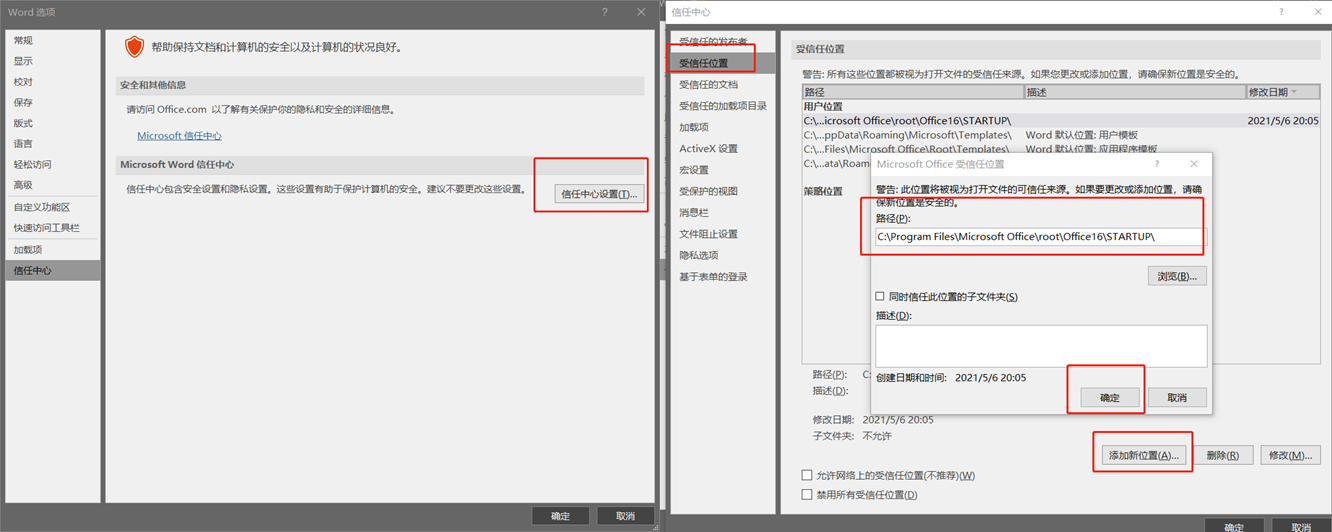
Task: Open the Microsoft 信任中心 link
Action: 179,135
